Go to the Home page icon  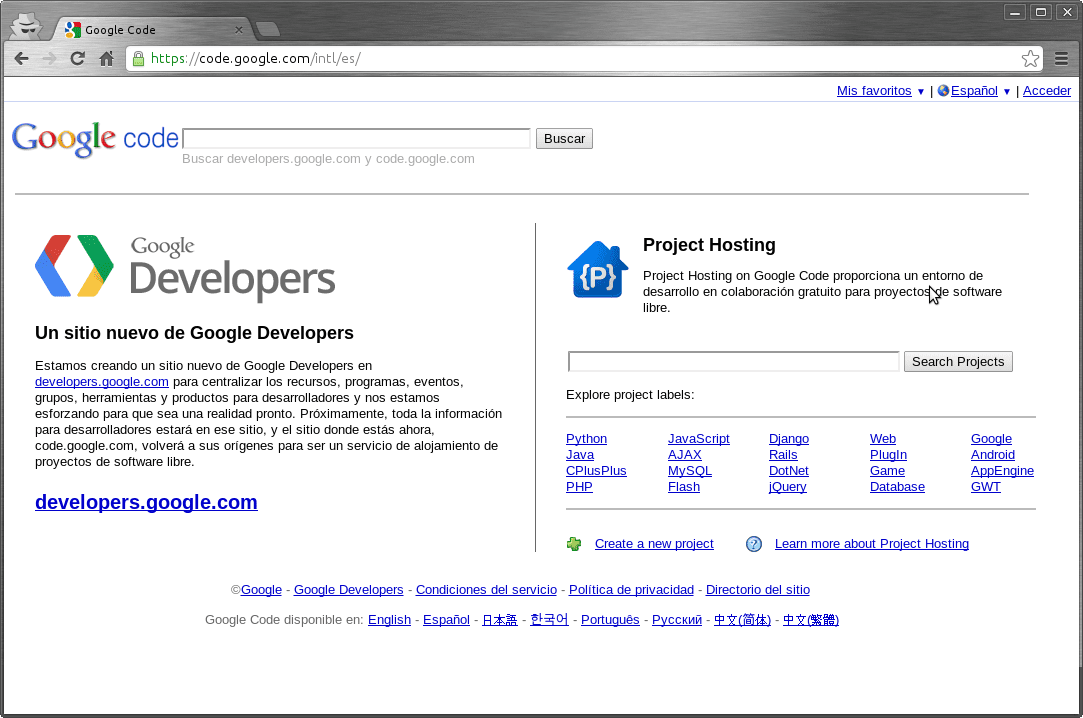[106, 59]
